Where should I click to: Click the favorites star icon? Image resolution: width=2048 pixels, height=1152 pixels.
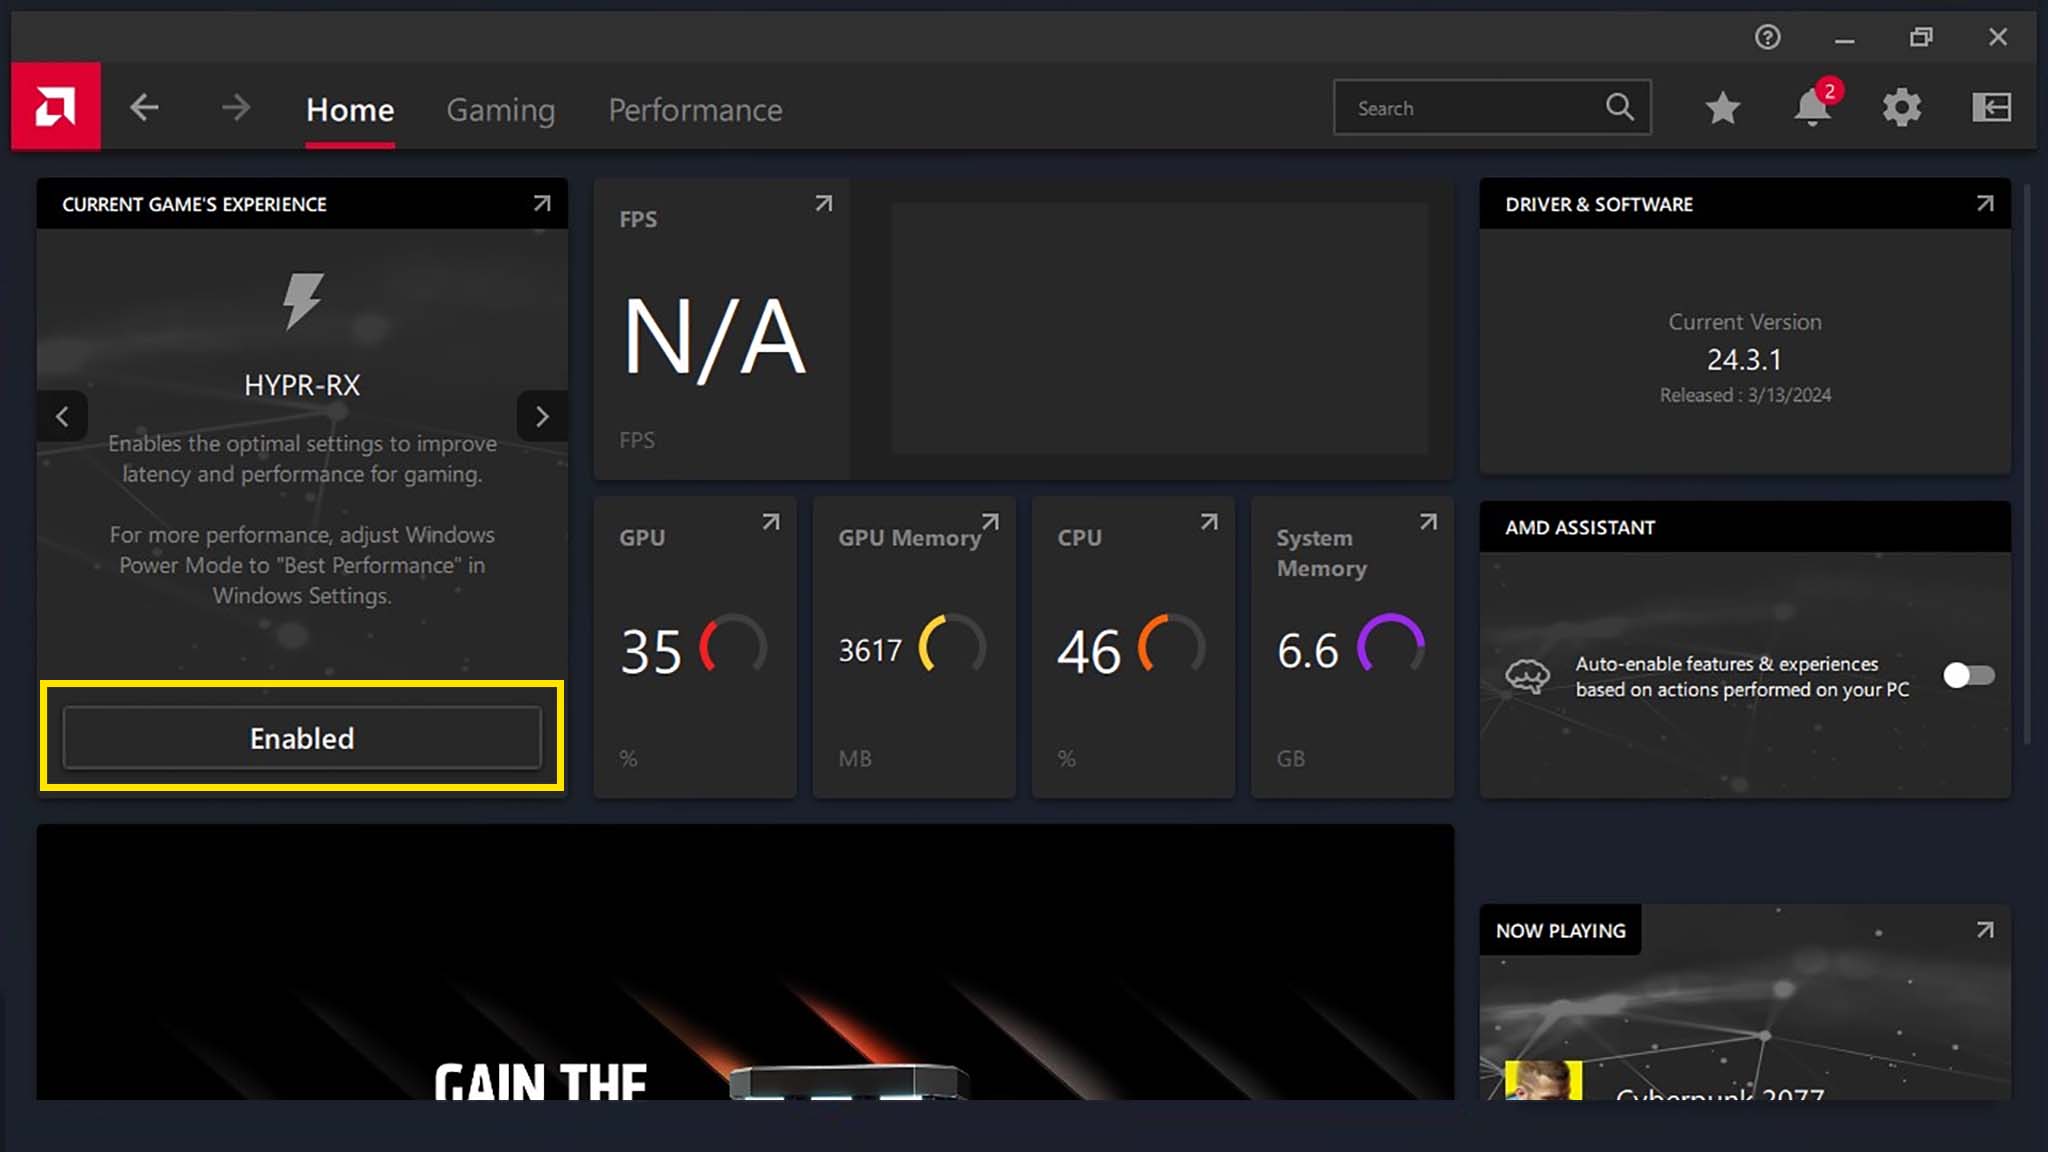click(1722, 107)
